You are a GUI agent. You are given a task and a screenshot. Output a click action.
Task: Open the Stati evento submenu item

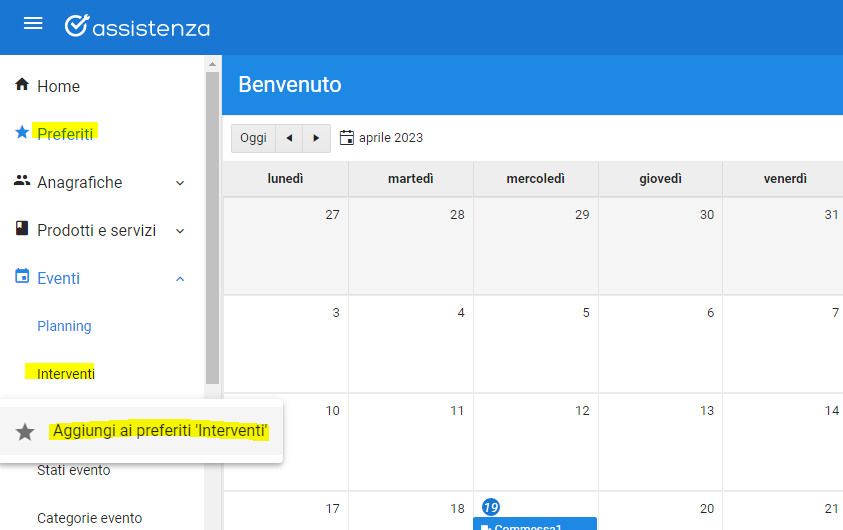pos(74,470)
